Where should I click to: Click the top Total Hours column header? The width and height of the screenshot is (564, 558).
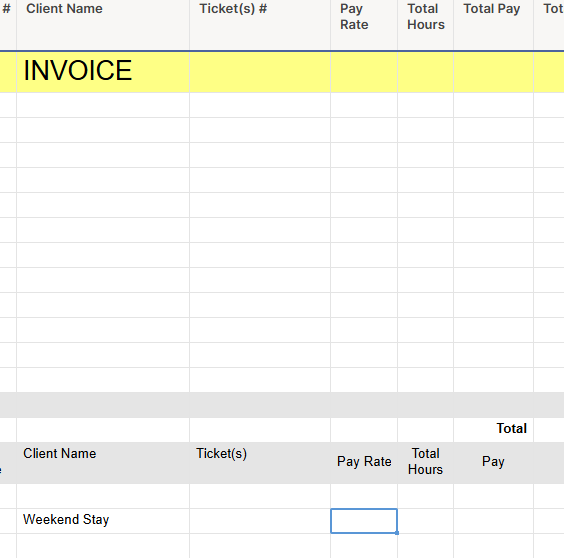pyautogui.click(x=426, y=24)
